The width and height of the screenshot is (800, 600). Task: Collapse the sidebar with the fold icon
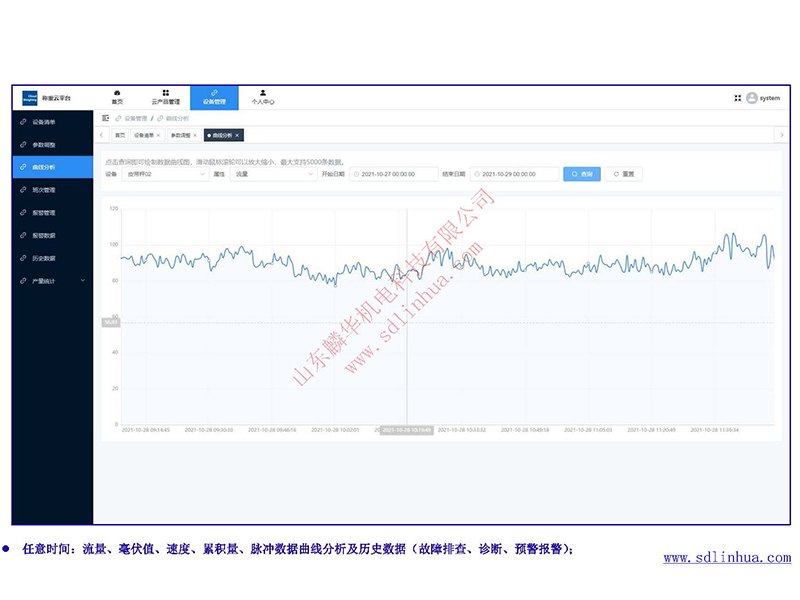click(106, 118)
